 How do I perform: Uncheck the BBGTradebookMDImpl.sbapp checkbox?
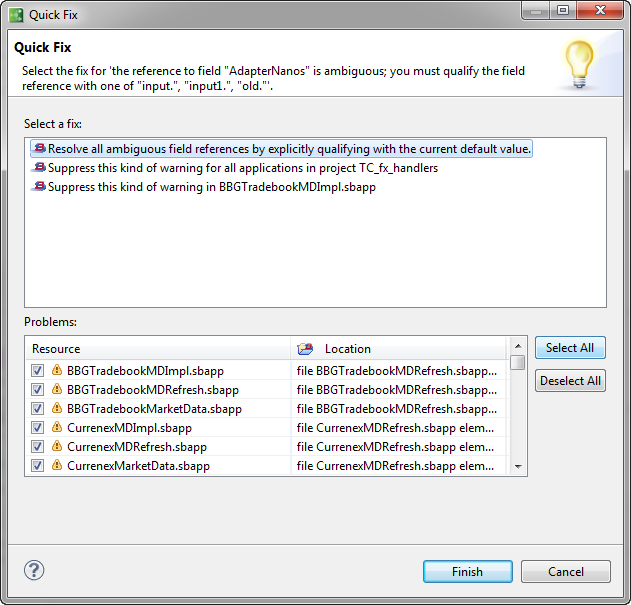click(x=38, y=370)
